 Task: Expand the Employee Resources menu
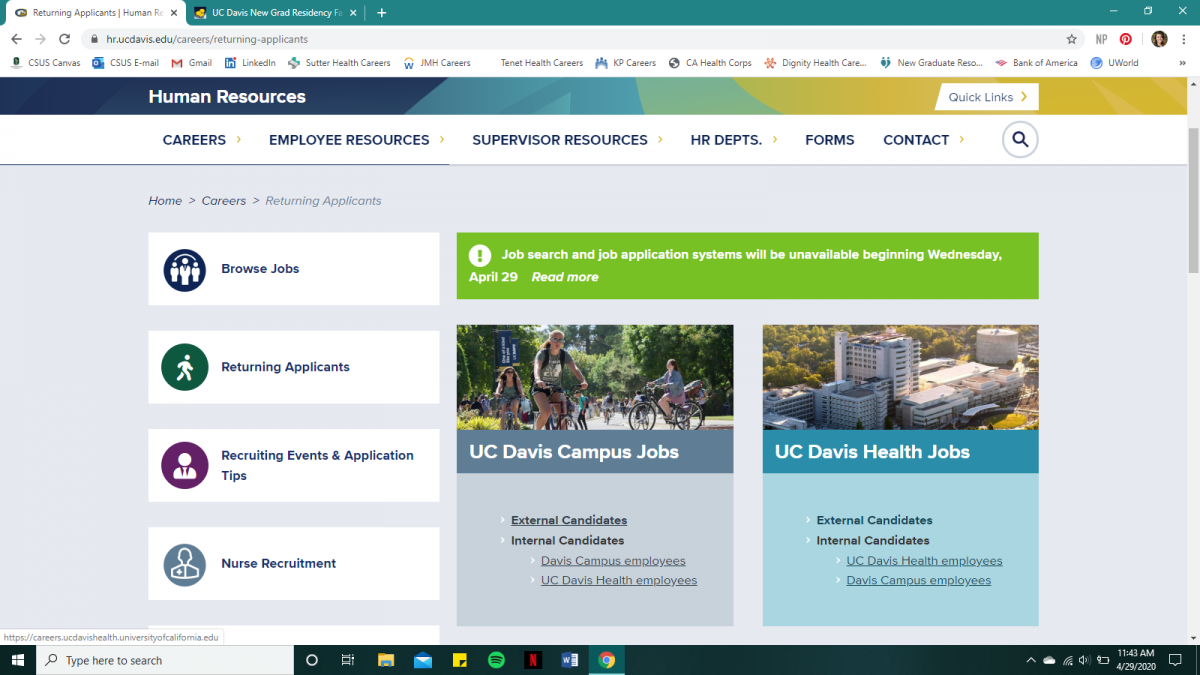point(356,140)
